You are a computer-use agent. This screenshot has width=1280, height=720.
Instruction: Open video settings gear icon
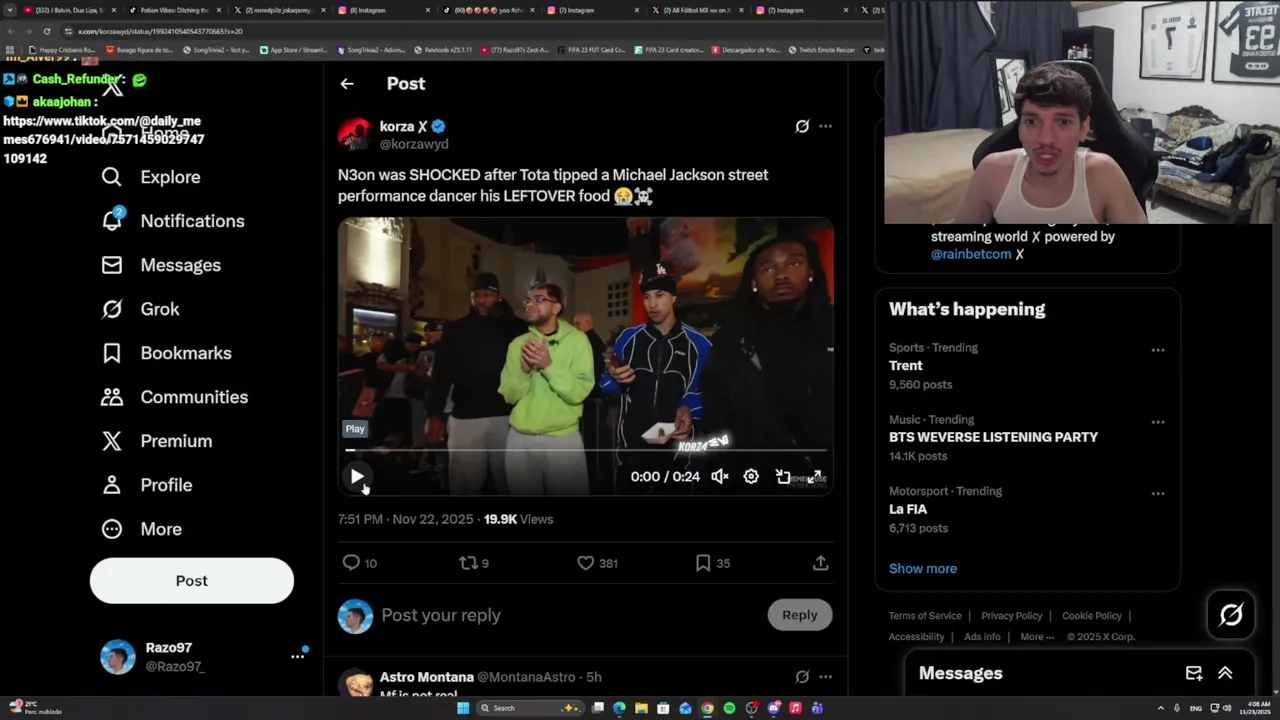tap(751, 477)
